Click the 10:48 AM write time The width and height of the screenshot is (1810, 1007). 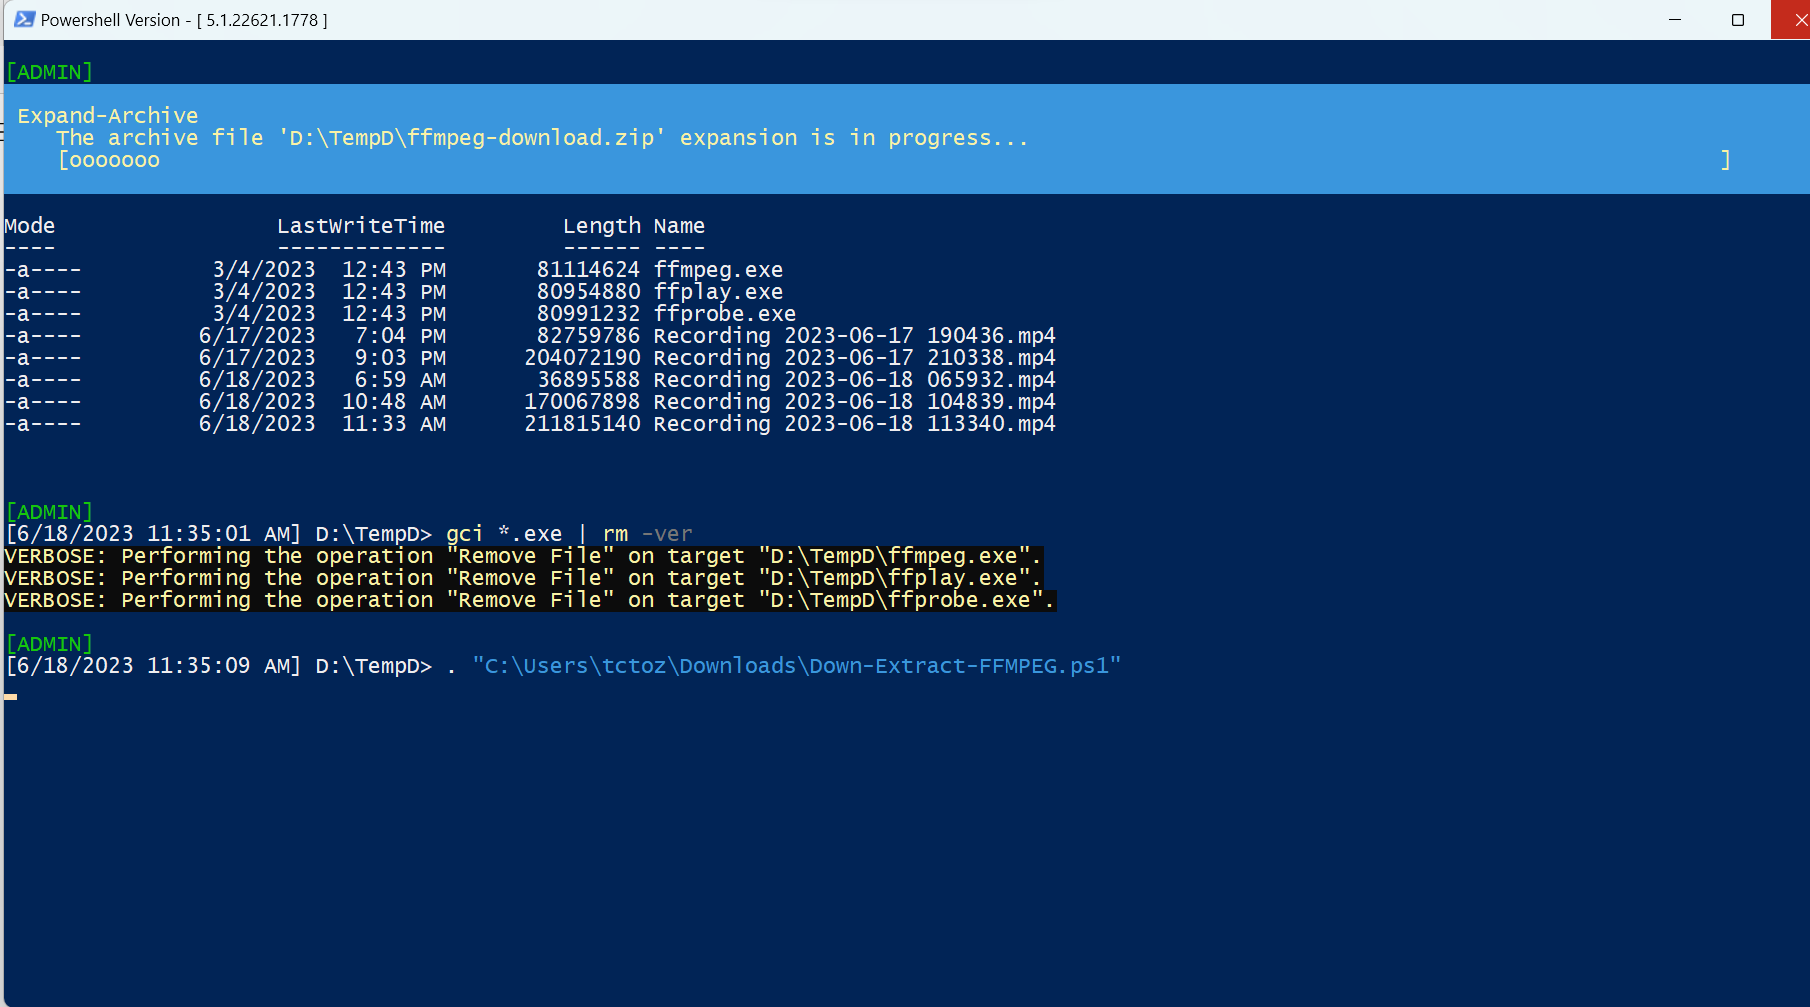tap(394, 402)
